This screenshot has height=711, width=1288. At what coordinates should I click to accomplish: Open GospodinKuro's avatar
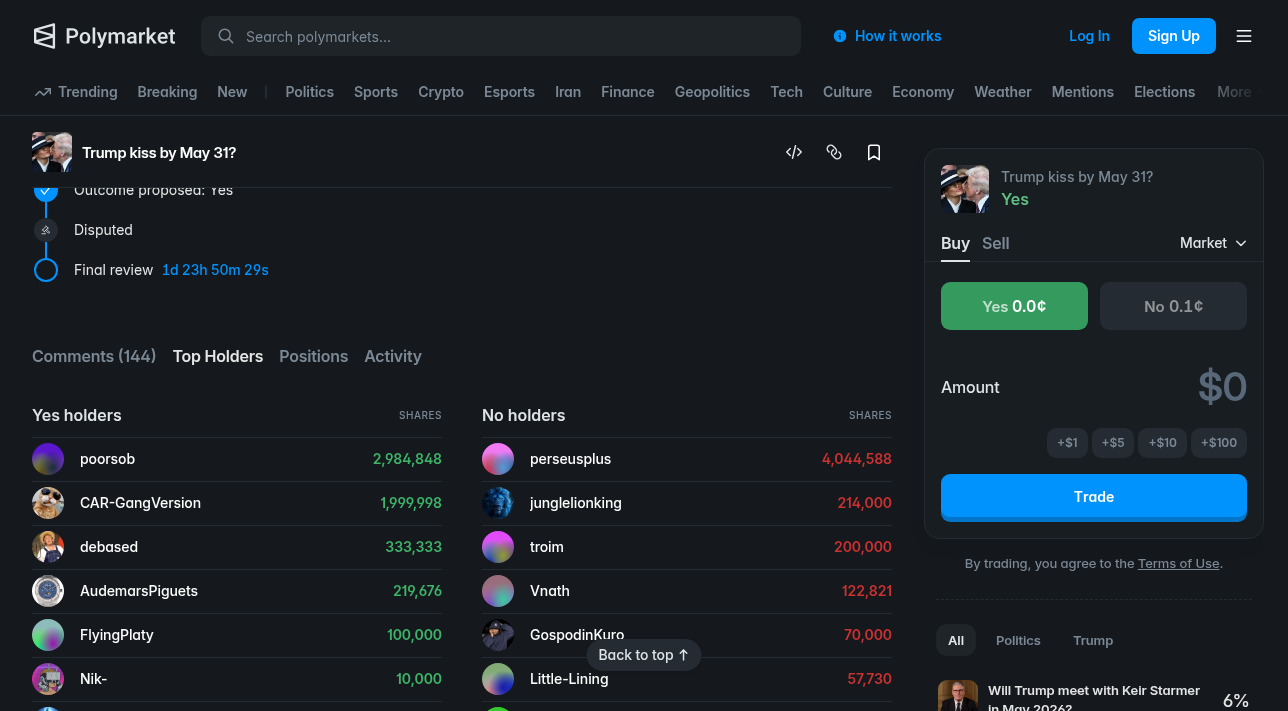tap(498, 635)
